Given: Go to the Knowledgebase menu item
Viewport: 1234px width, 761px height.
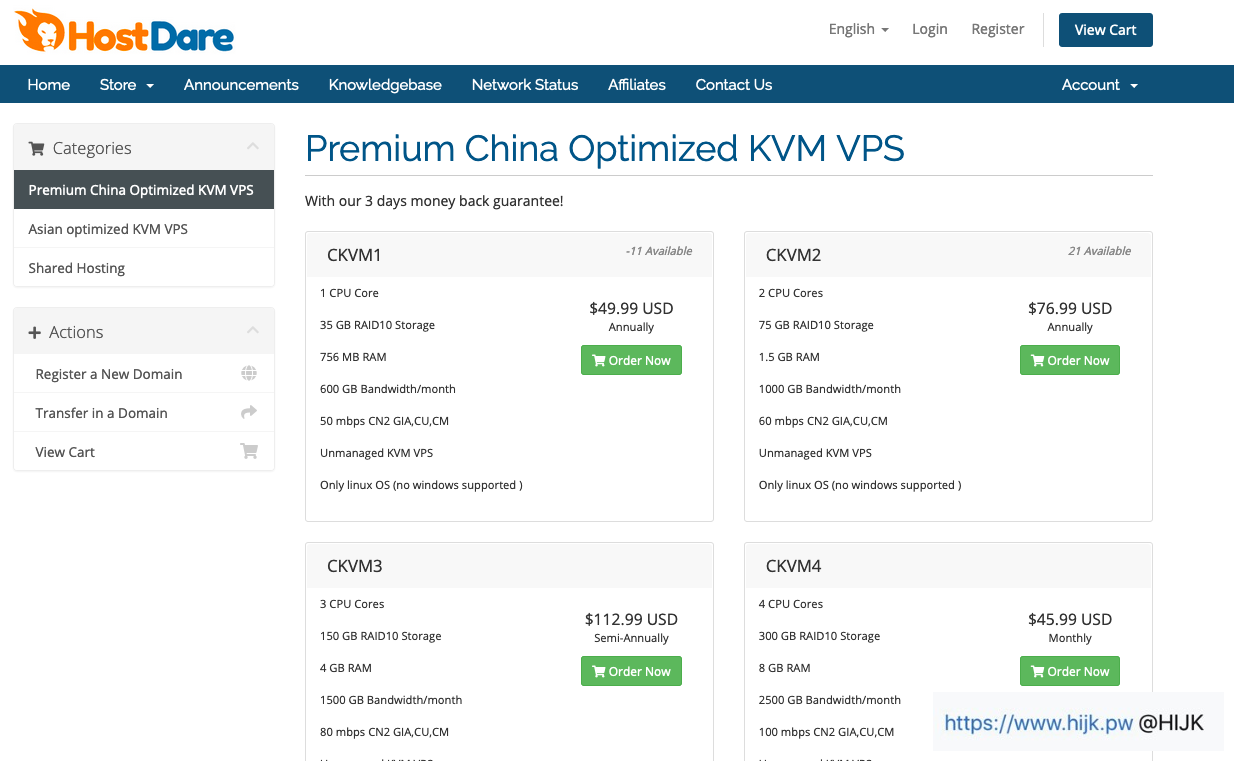Looking at the screenshot, I should (385, 85).
